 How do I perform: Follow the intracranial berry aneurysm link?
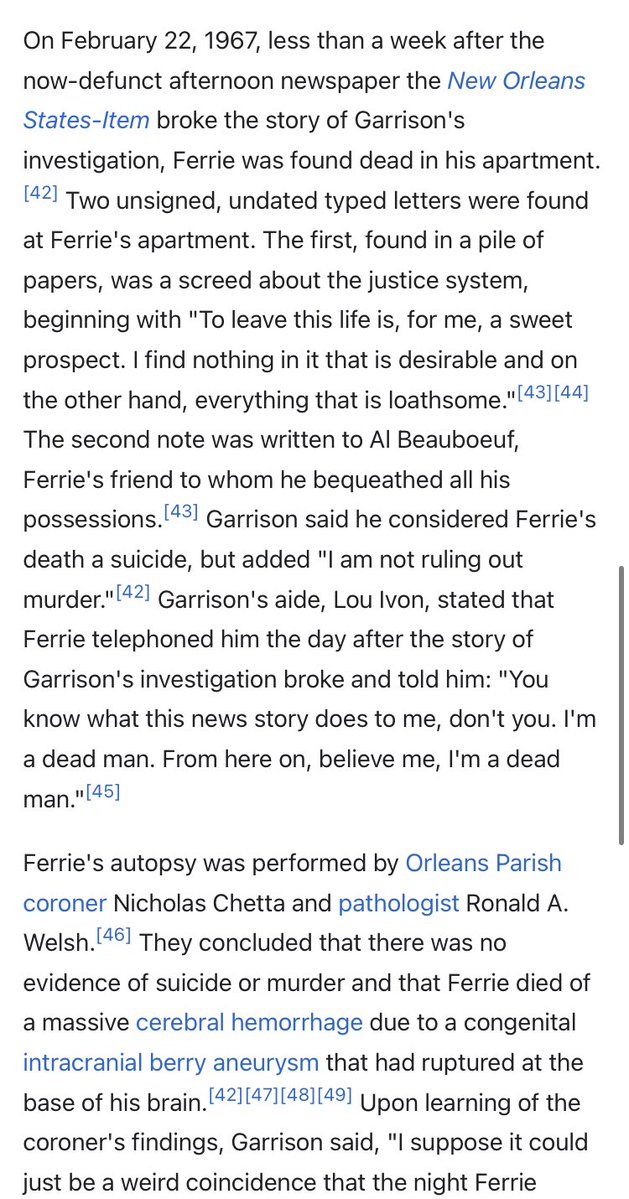tap(171, 1062)
